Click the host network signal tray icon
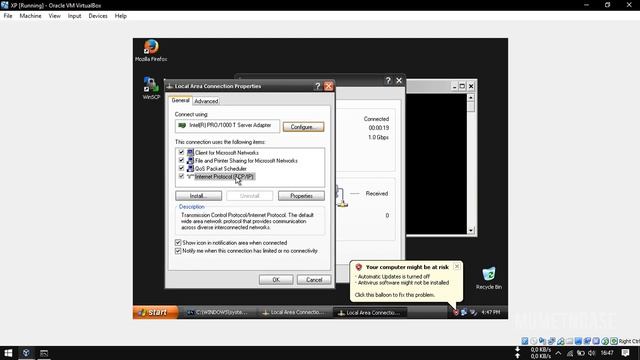The height and width of the screenshot is (360, 640). pyautogui.click(x=570, y=353)
